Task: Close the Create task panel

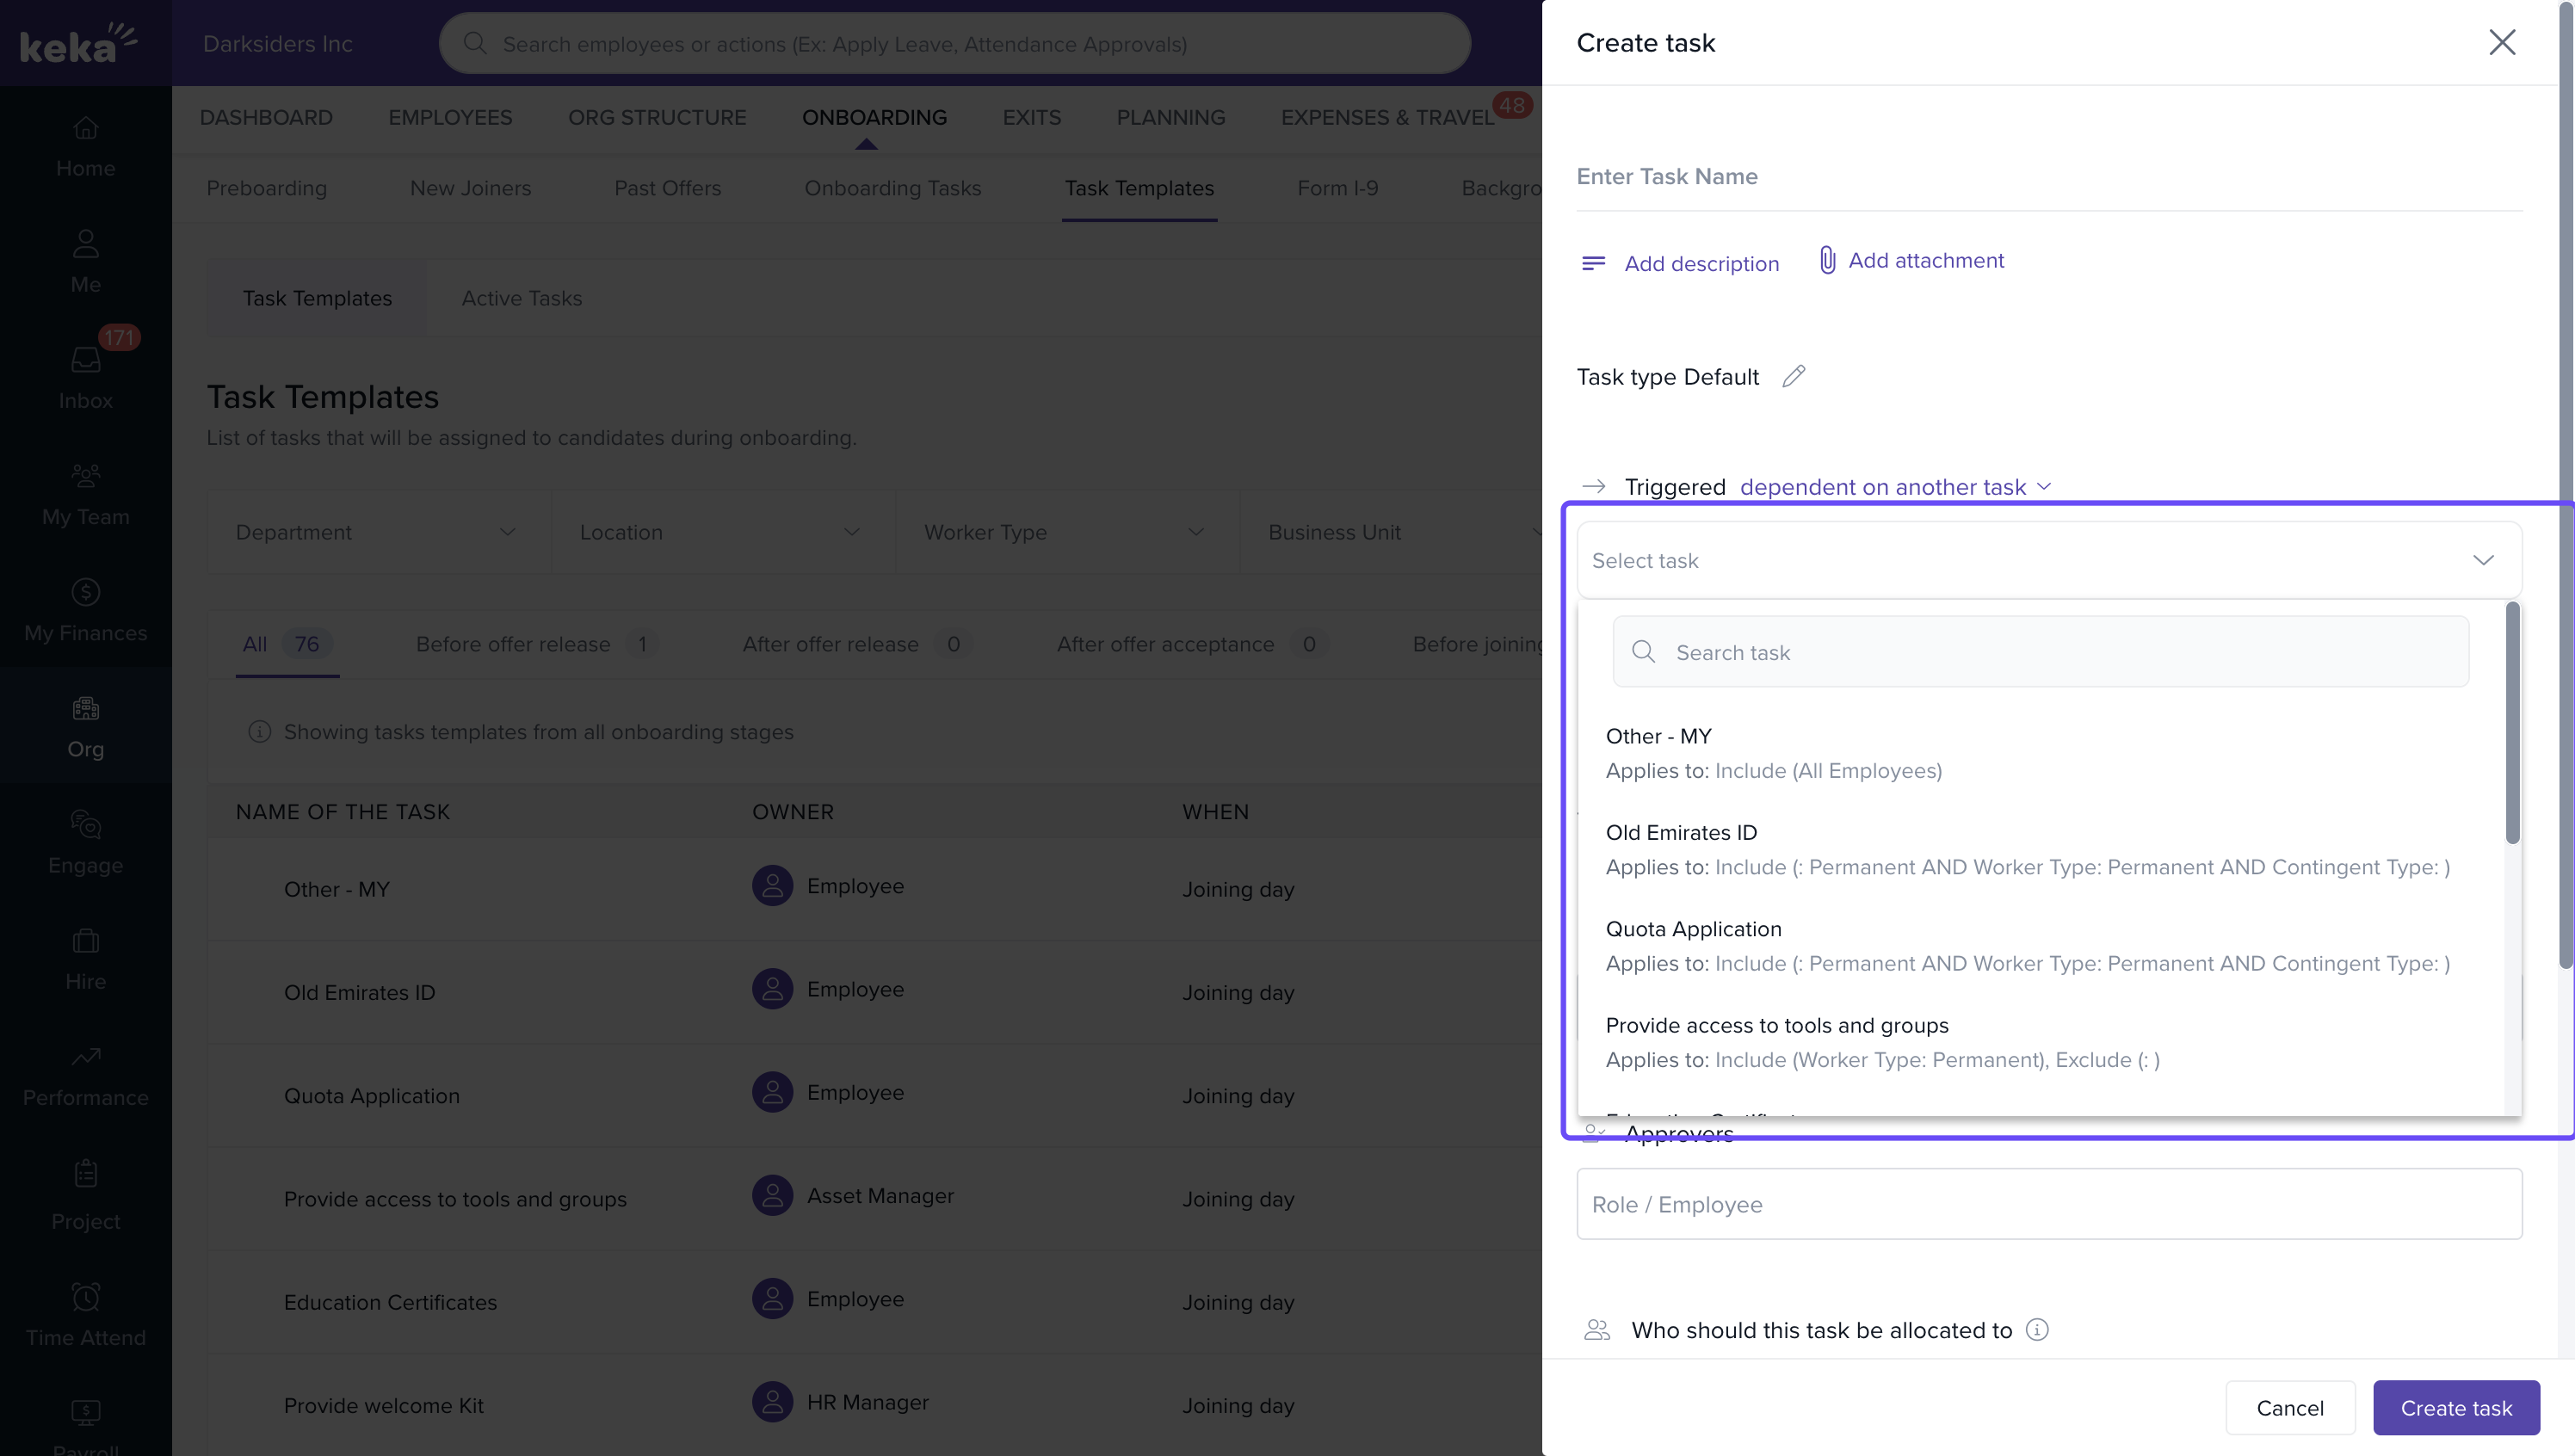Action: 2501,42
